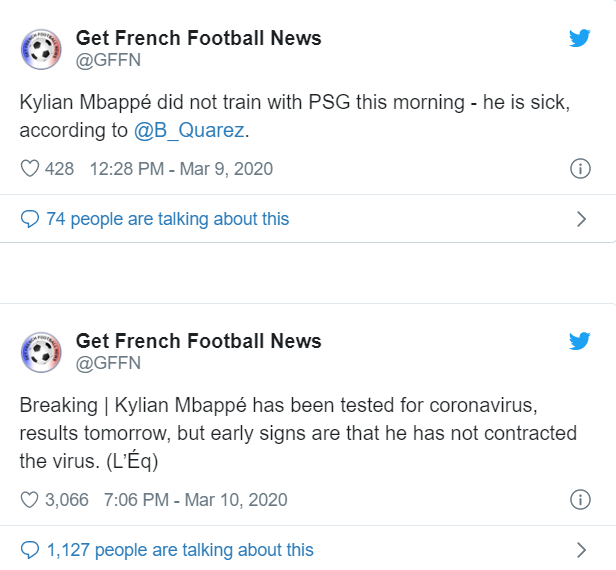The height and width of the screenshot is (570, 616).
Task: Click the coronavirus tweet body text
Action: coord(297,433)
